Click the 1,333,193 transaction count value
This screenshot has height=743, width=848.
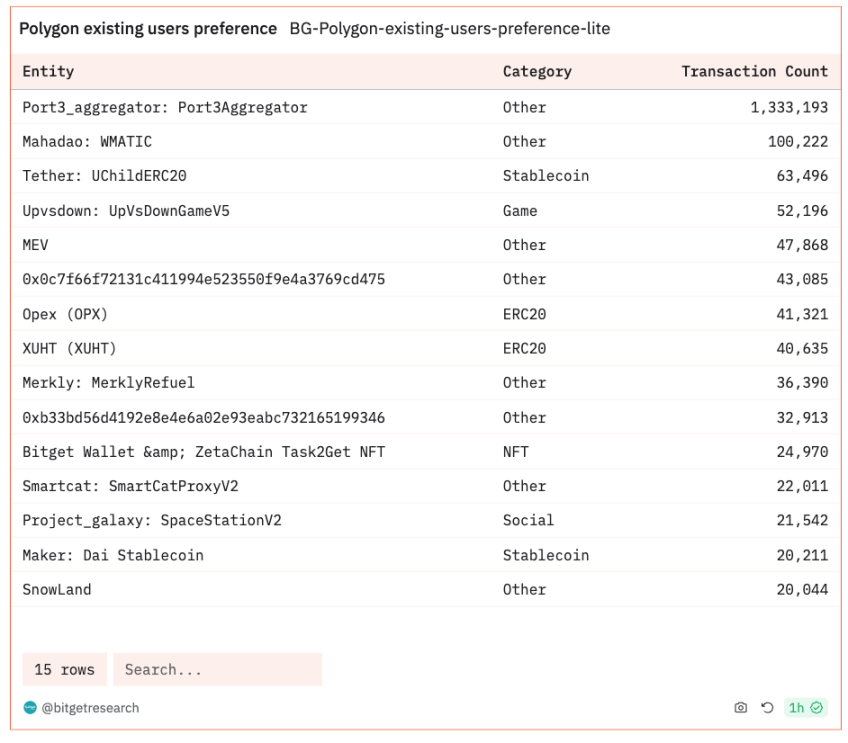(788, 107)
